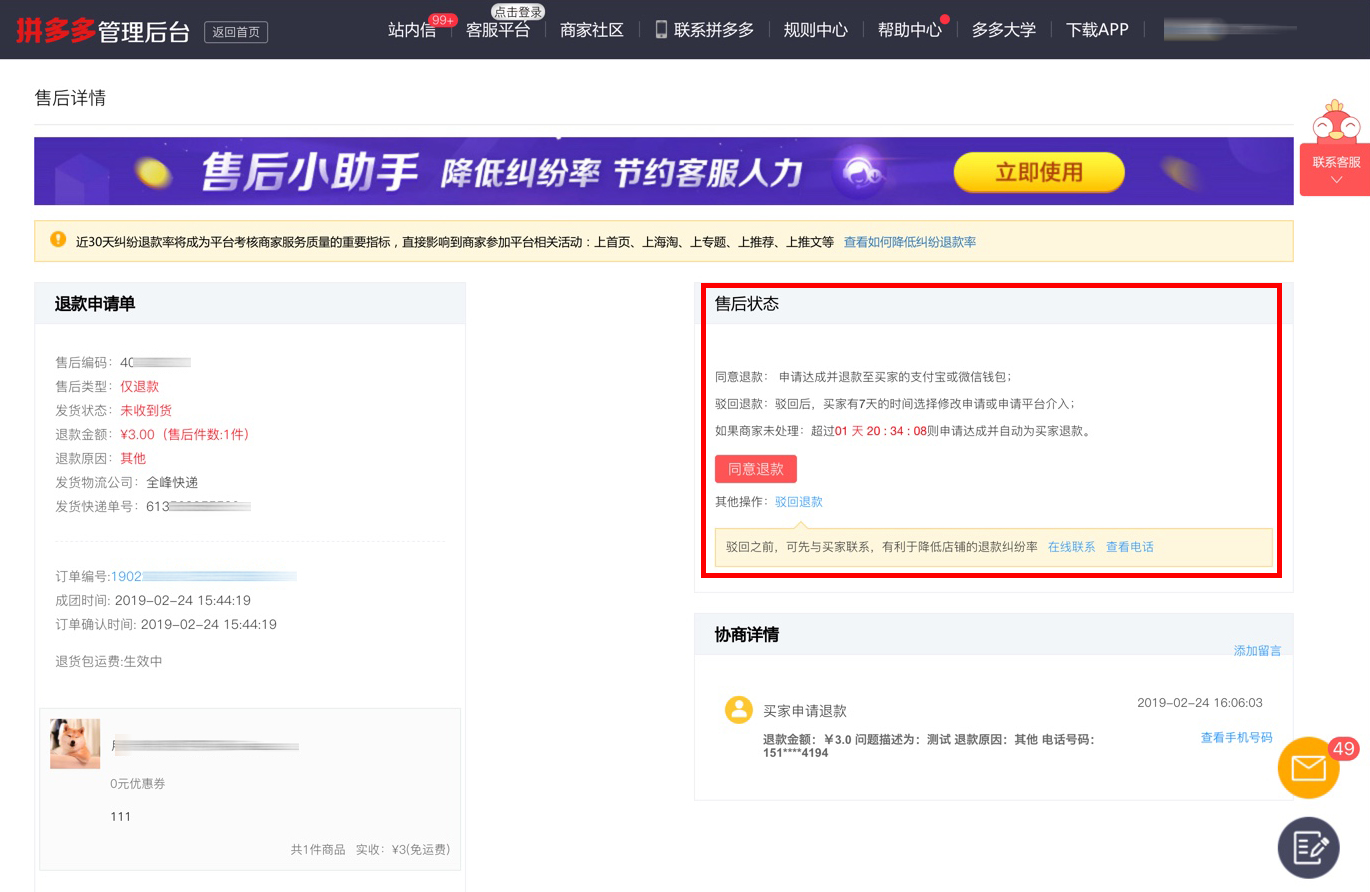Click 在线联系 to contact buyer
This screenshot has width=1370, height=892.
[x=1072, y=547]
